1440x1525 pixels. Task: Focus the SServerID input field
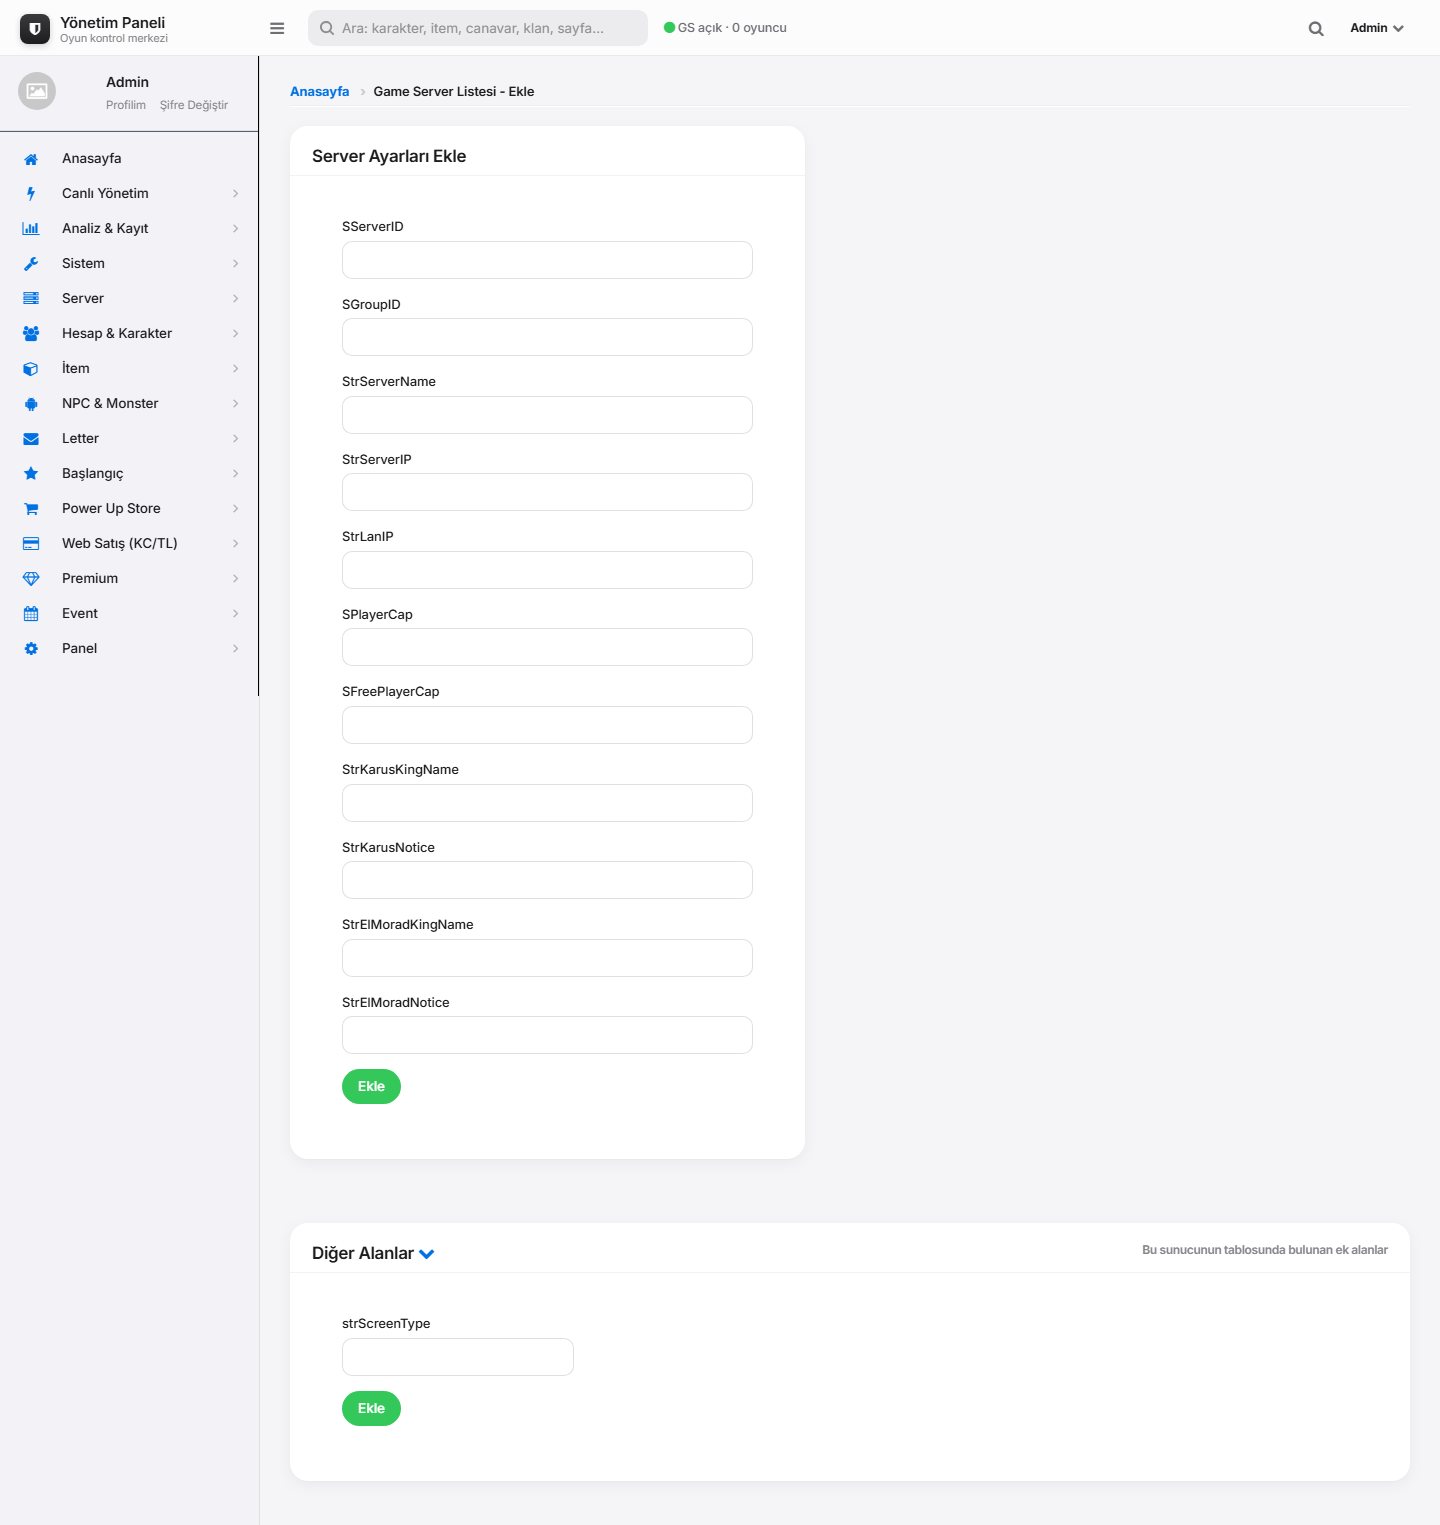click(547, 260)
